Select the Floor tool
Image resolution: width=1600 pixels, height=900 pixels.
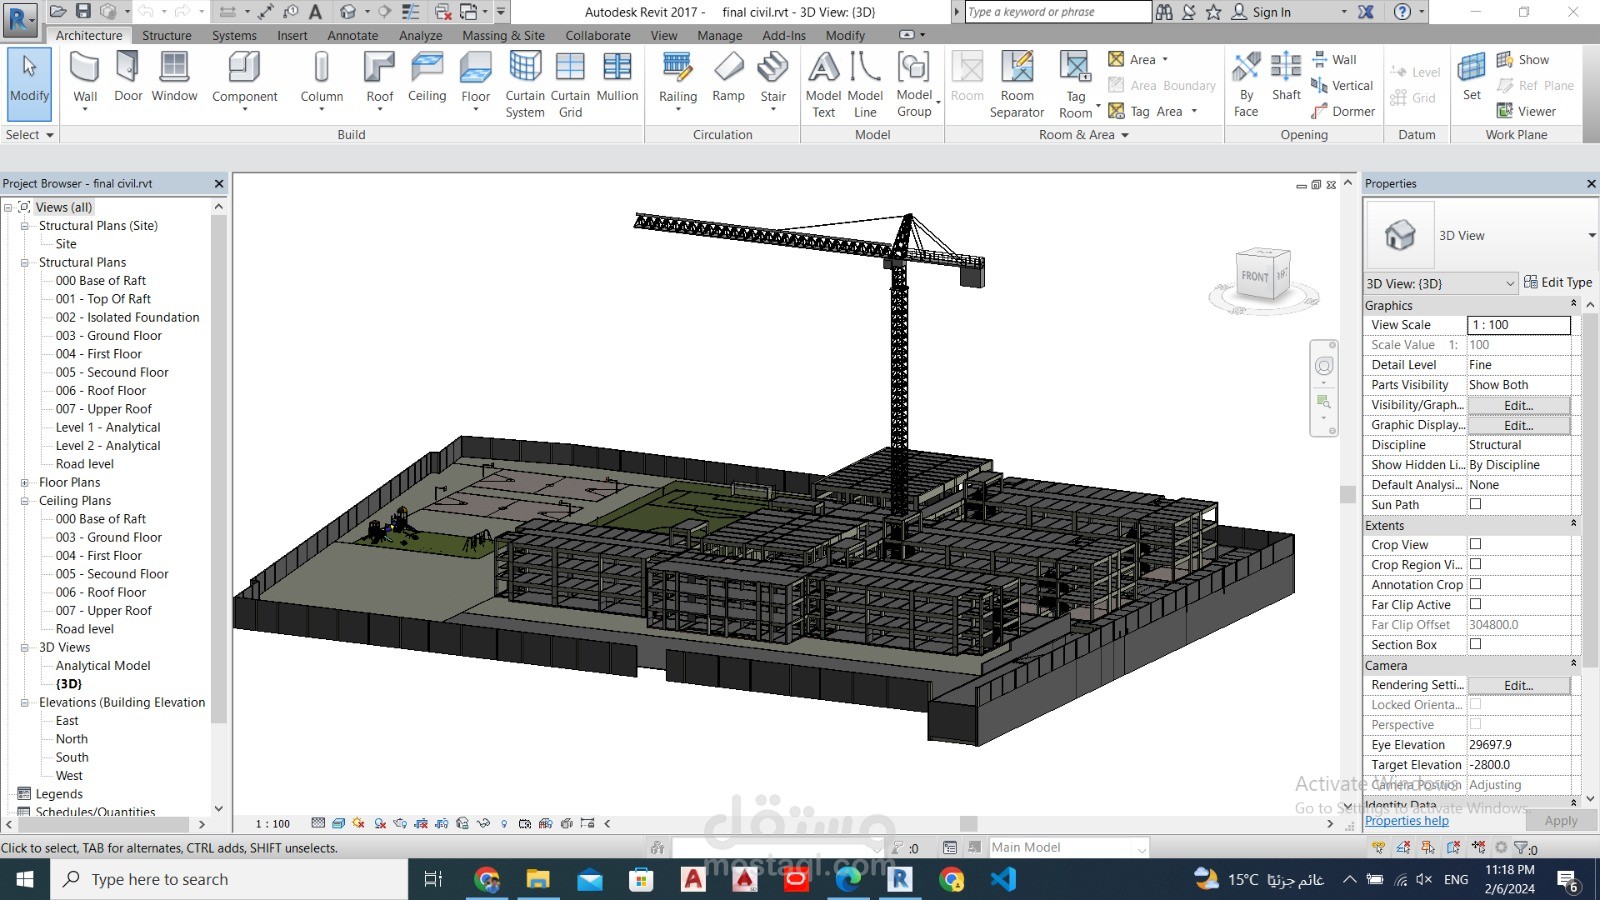coord(476,80)
